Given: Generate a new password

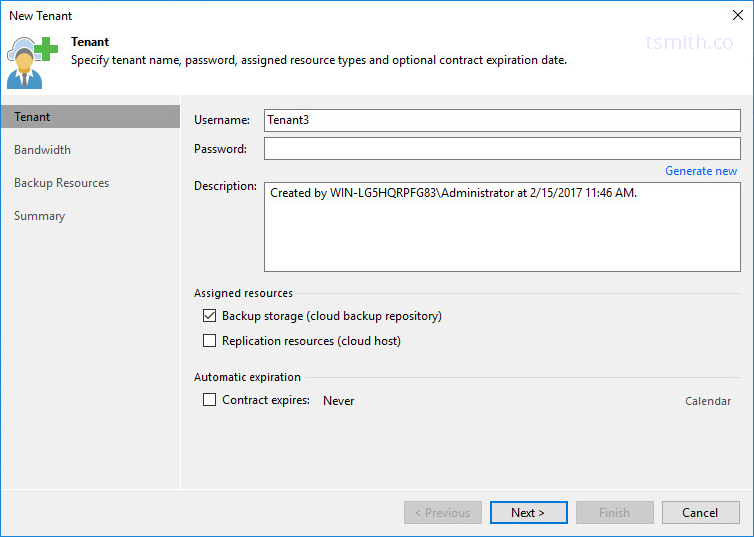Looking at the screenshot, I should coord(701,171).
